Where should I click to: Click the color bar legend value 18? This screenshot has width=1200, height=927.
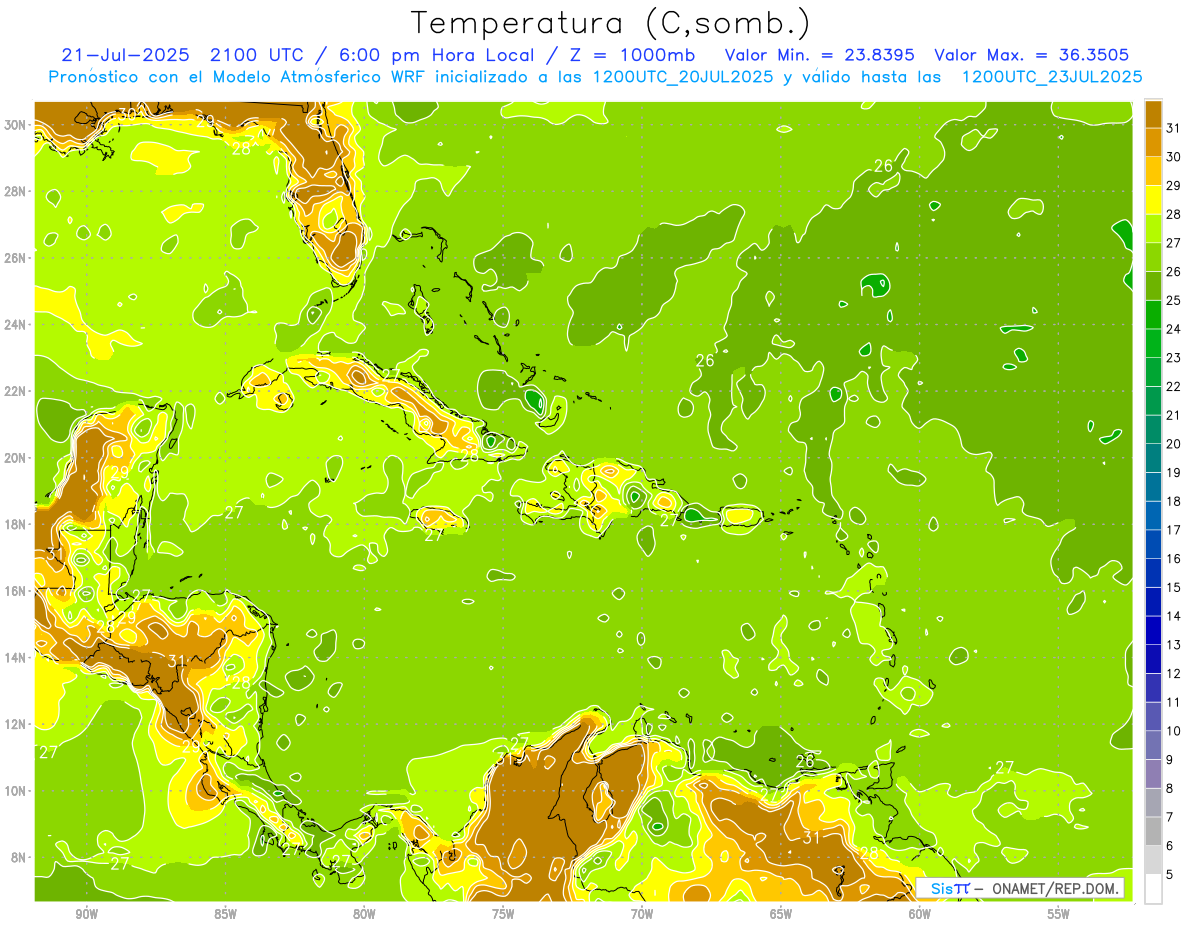pos(1174,501)
